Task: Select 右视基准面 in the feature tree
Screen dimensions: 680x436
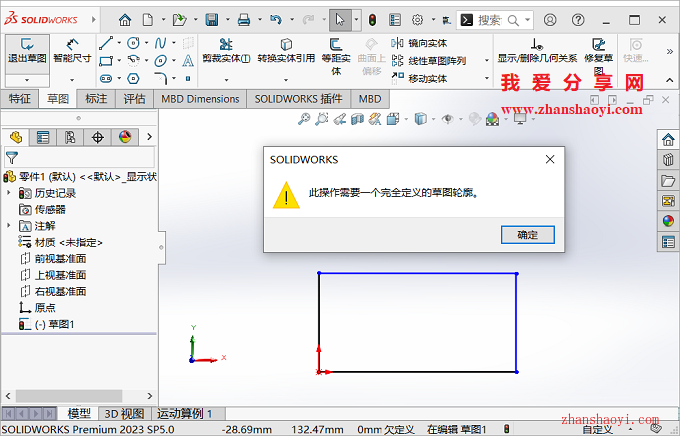Action: pos(54,291)
